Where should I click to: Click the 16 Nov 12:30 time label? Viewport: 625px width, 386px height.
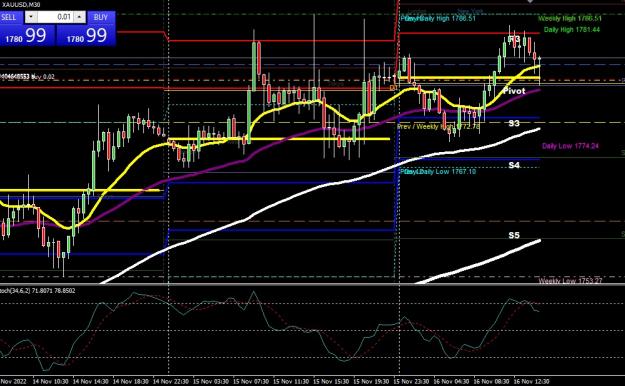tap(531, 381)
